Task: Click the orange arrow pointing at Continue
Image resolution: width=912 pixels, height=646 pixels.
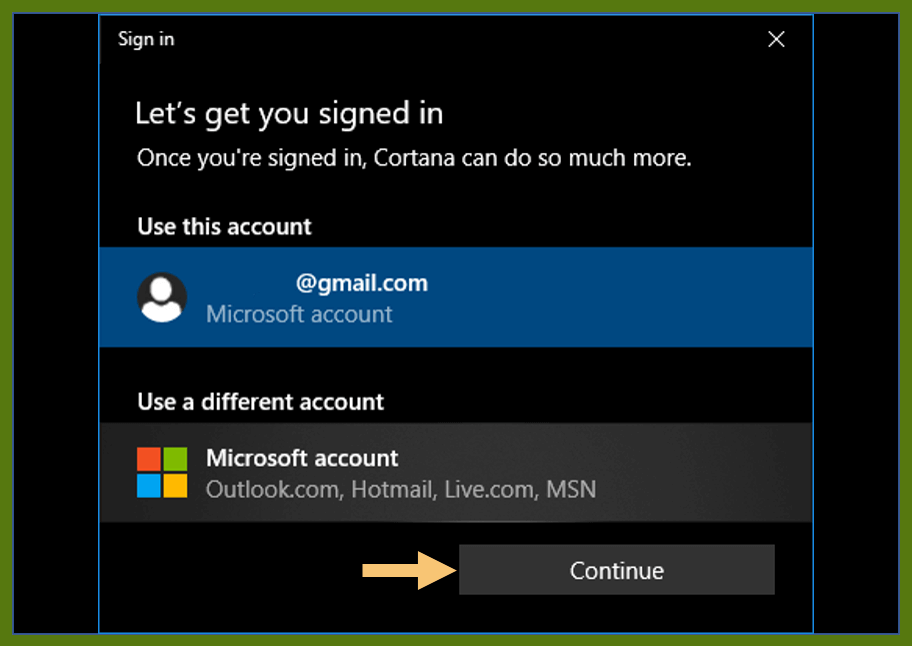Action: (x=410, y=570)
